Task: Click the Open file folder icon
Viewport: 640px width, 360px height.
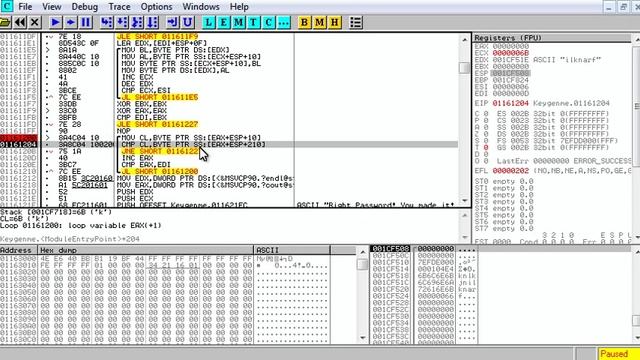Action: 5,22
